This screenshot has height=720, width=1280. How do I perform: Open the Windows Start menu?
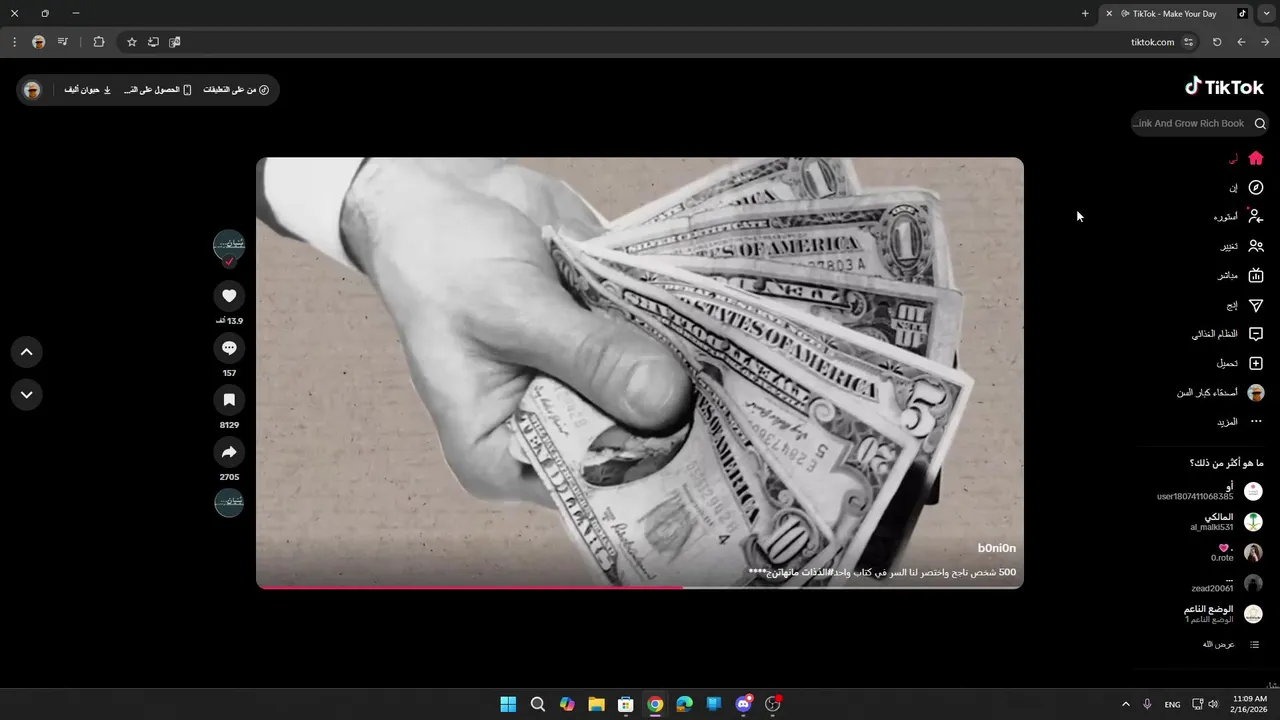tap(508, 704)
